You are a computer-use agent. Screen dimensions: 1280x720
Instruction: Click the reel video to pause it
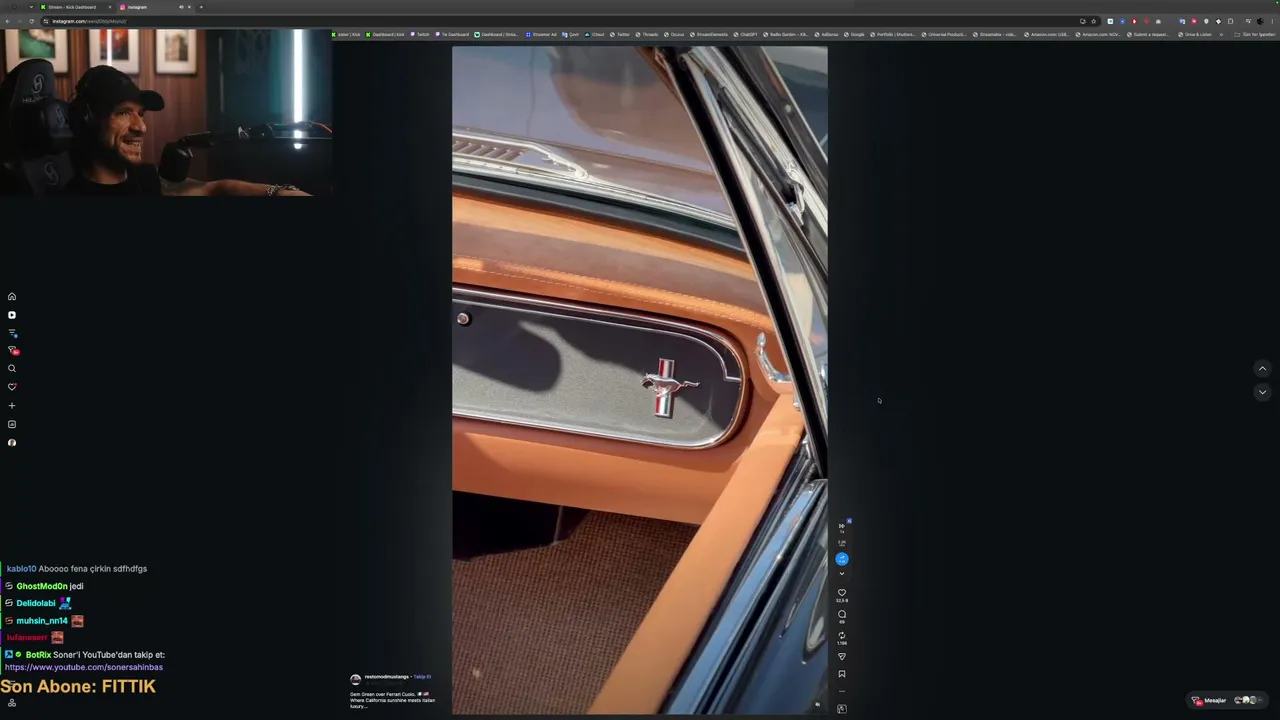pos(639,380)
